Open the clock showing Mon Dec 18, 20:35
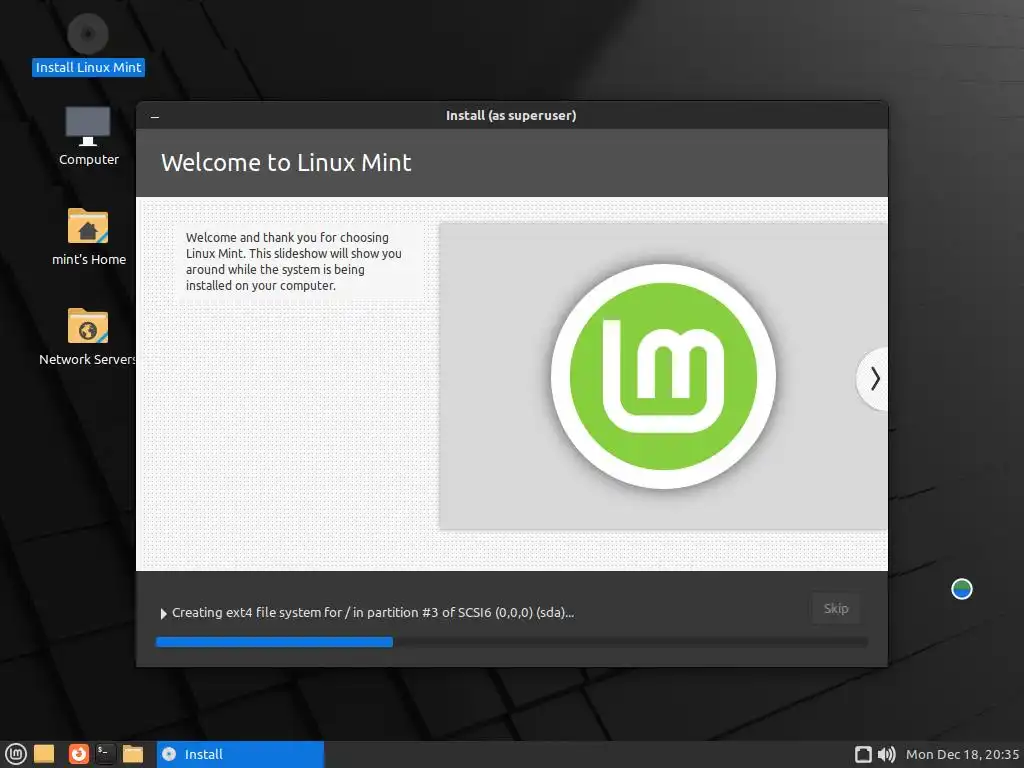This screenshot has width=1024, height=768. tap(962, 754)
